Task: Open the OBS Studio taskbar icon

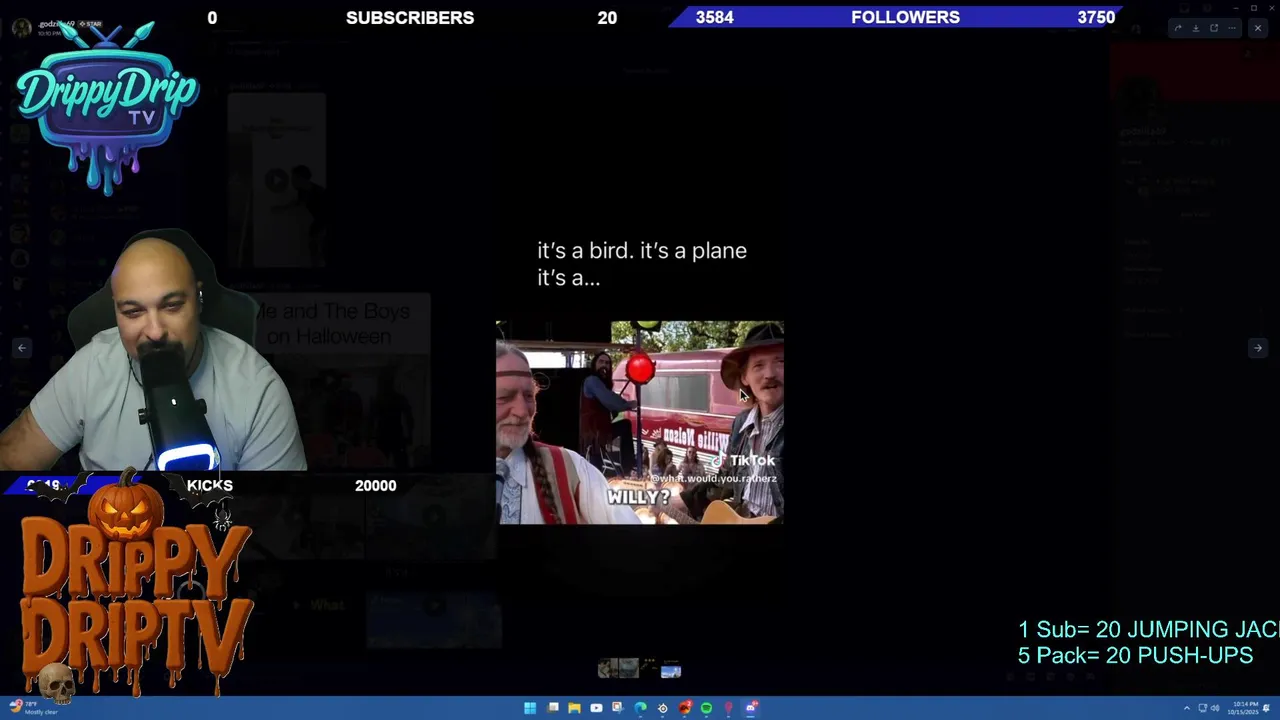Action: point(662,708)
